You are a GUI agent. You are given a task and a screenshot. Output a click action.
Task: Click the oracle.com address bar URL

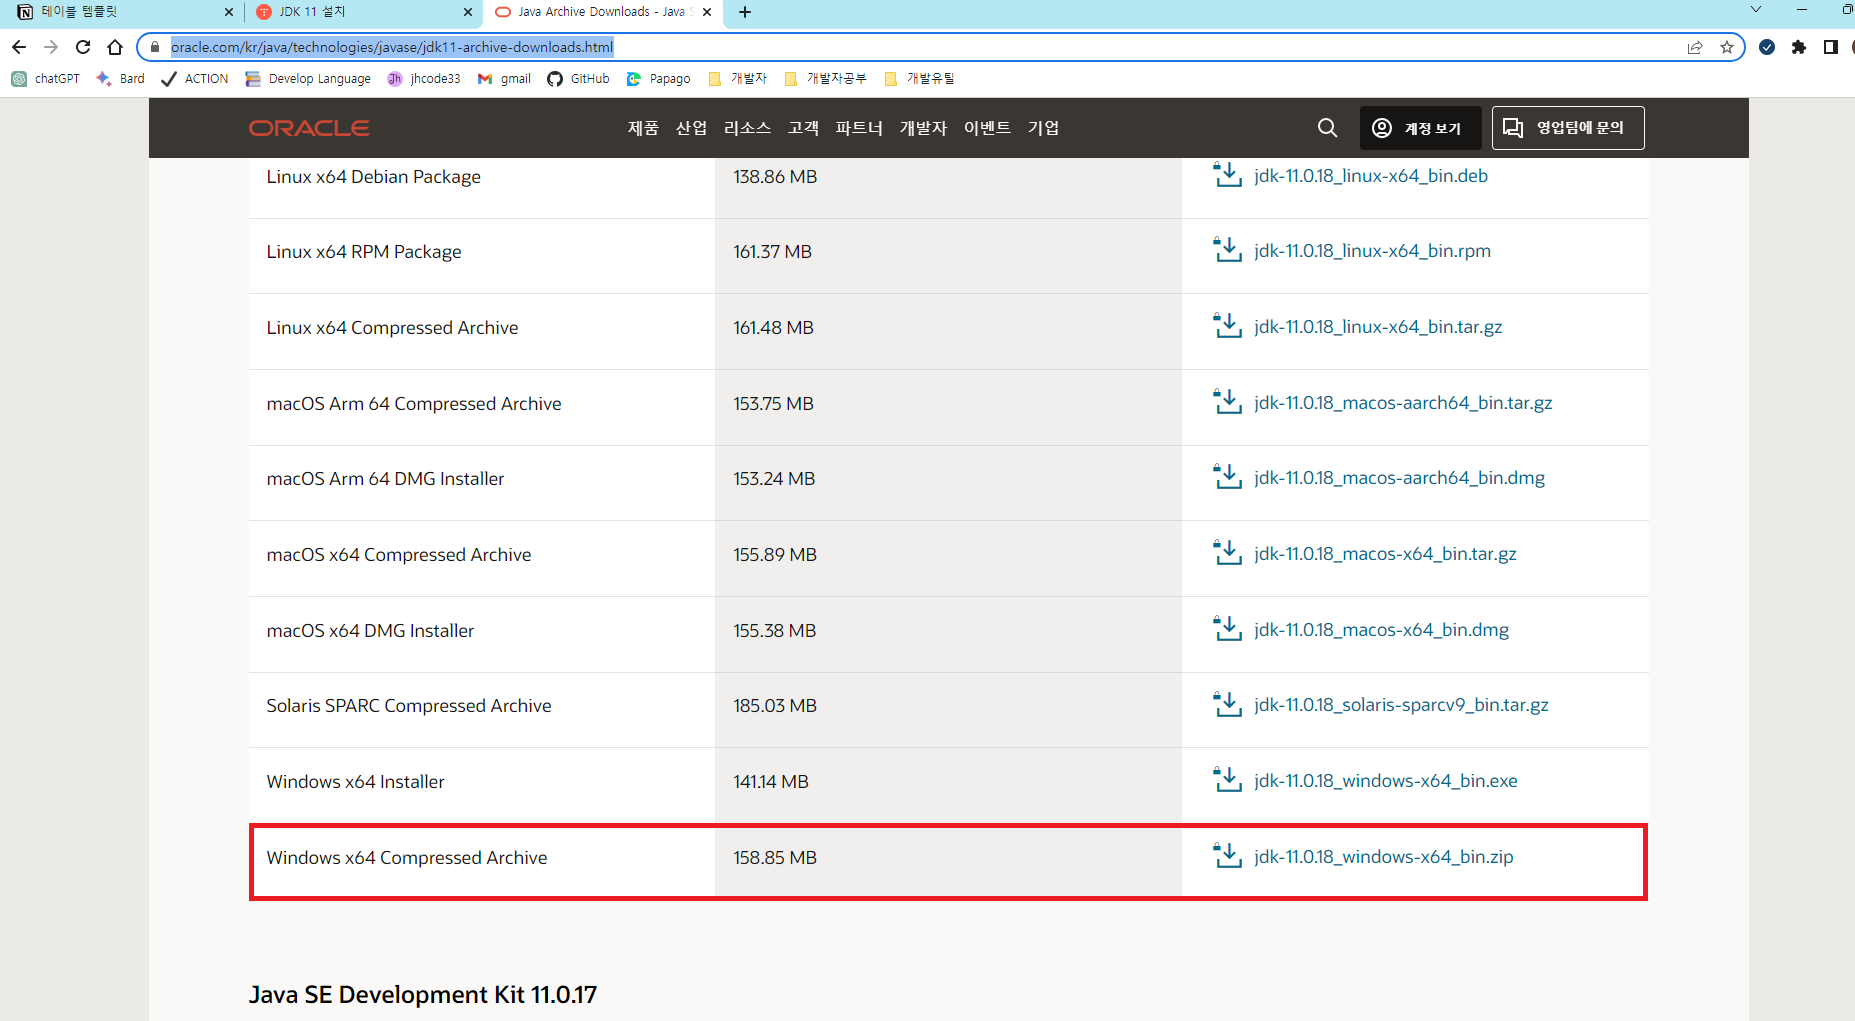click(x=391, y=47)
